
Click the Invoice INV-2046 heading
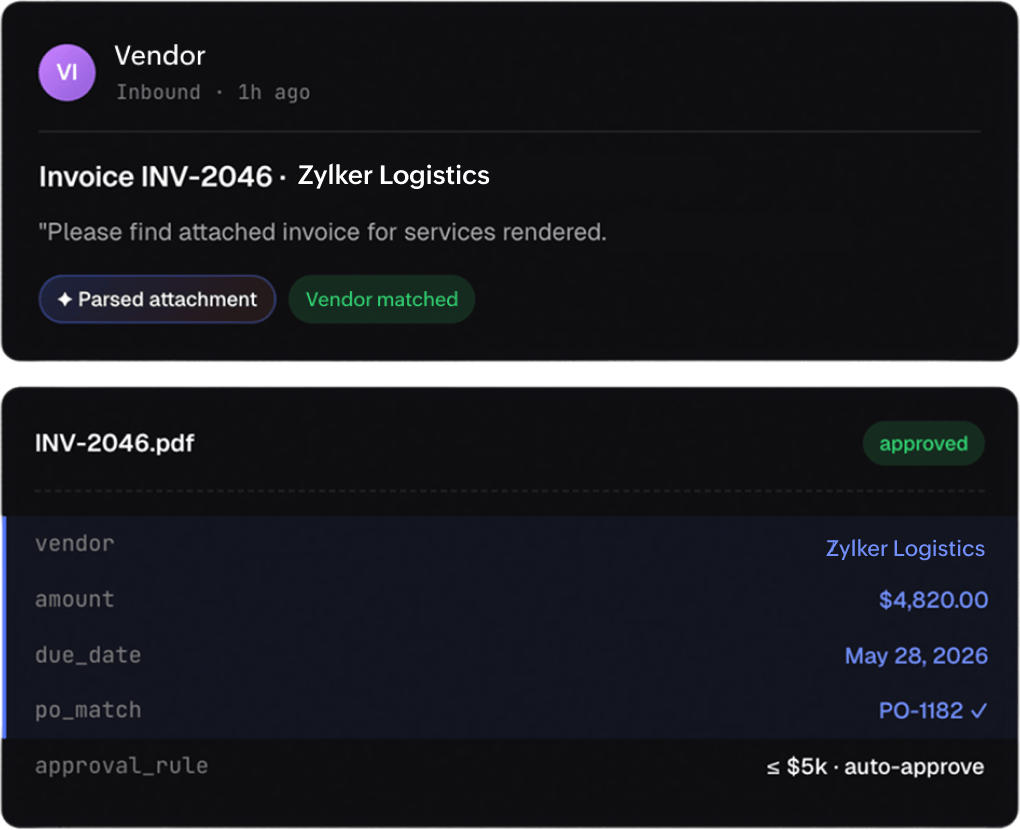click(155, 177)
